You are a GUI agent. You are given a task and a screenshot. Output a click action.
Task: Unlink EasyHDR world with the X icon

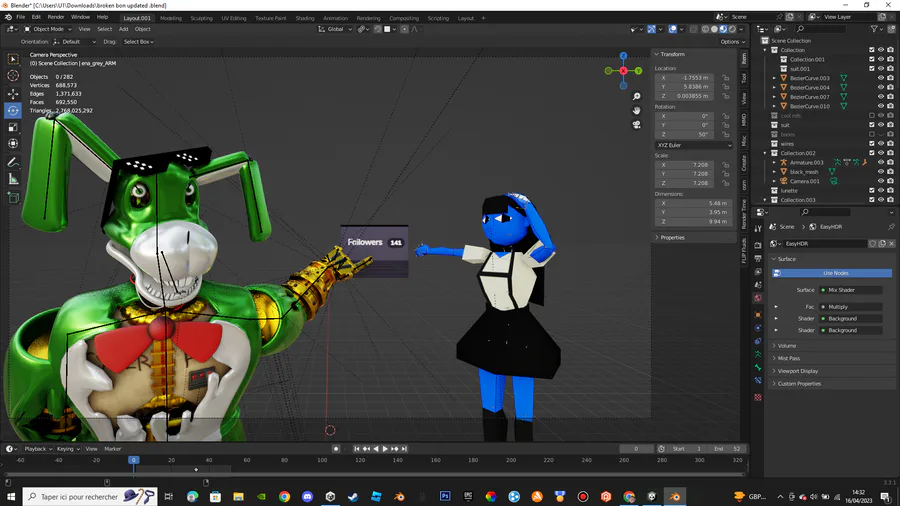(x=891, y=244)
